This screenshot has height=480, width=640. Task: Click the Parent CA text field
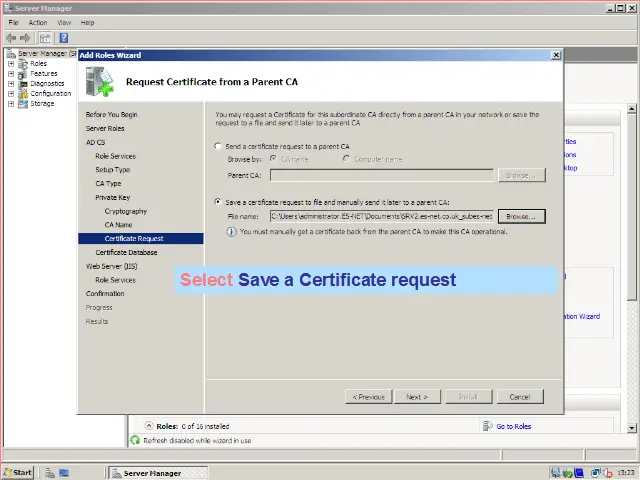click(382, 175)
